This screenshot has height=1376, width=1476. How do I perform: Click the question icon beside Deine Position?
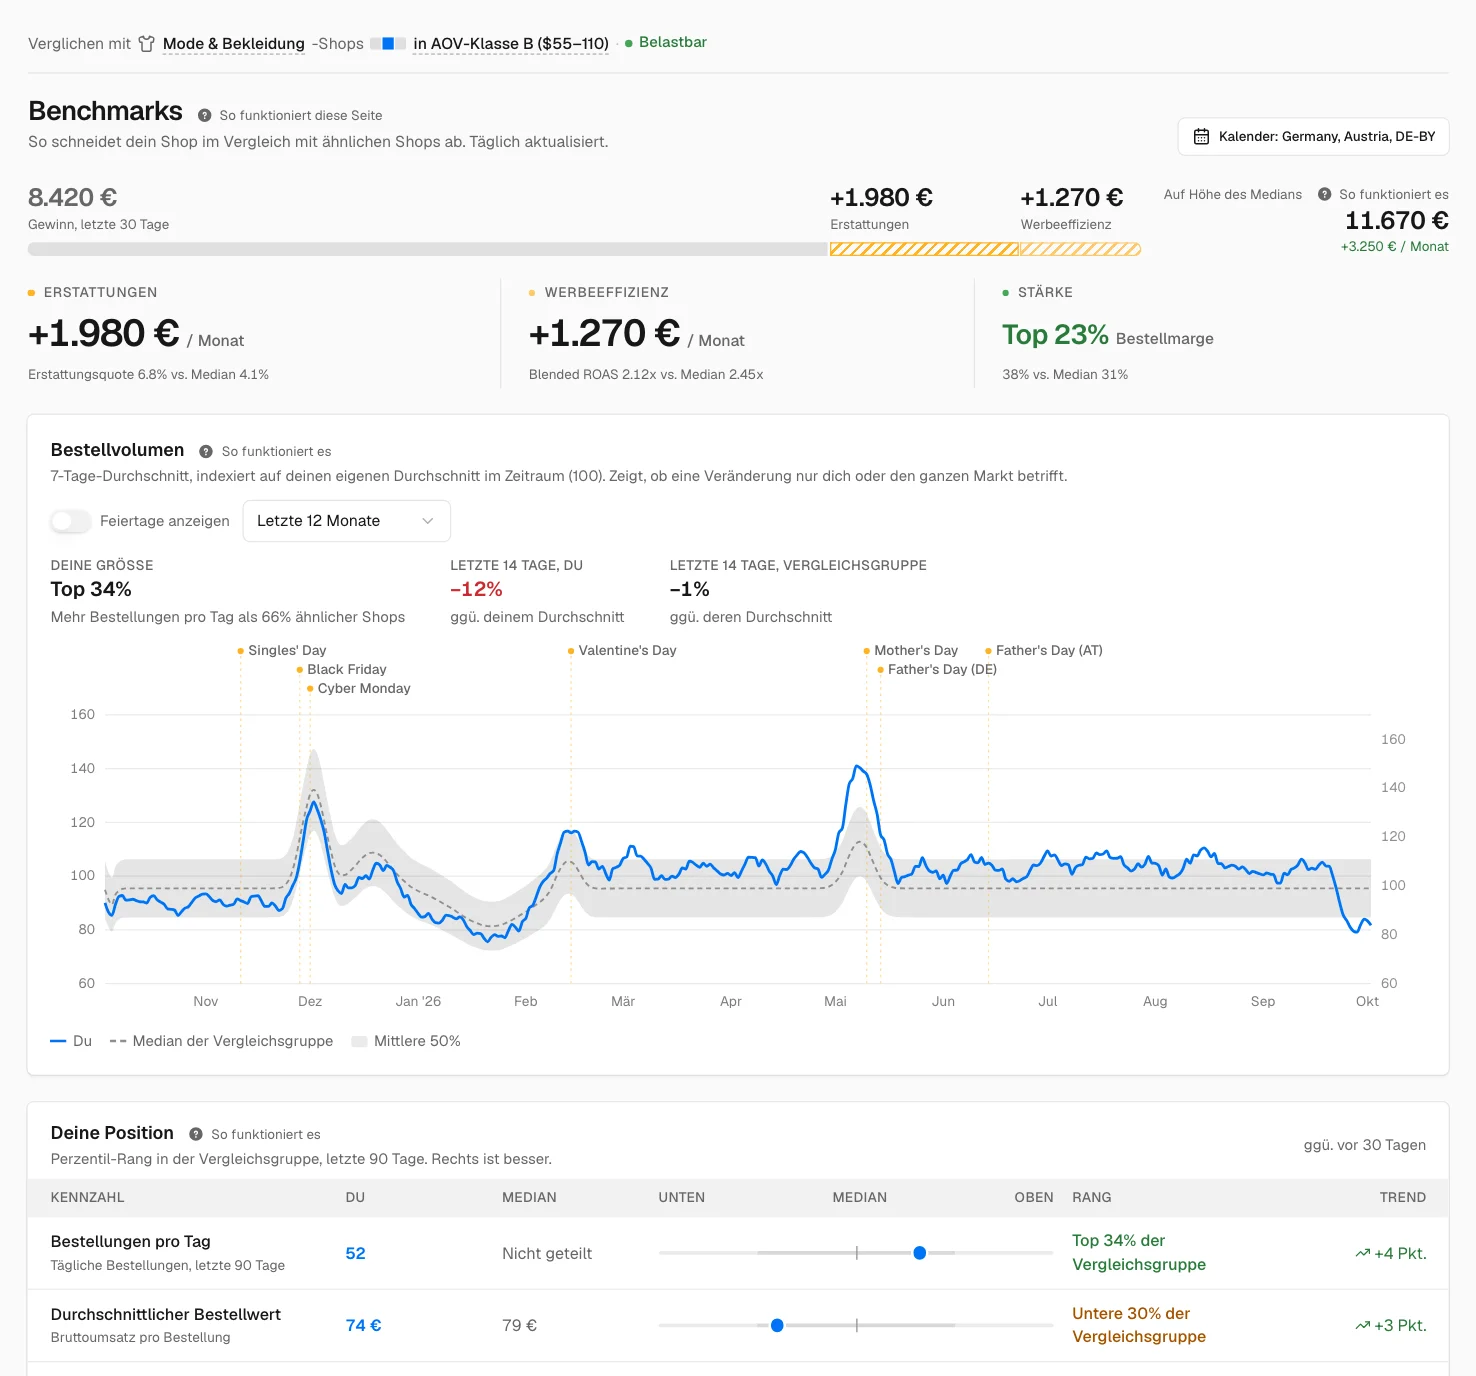(196, 1134)
